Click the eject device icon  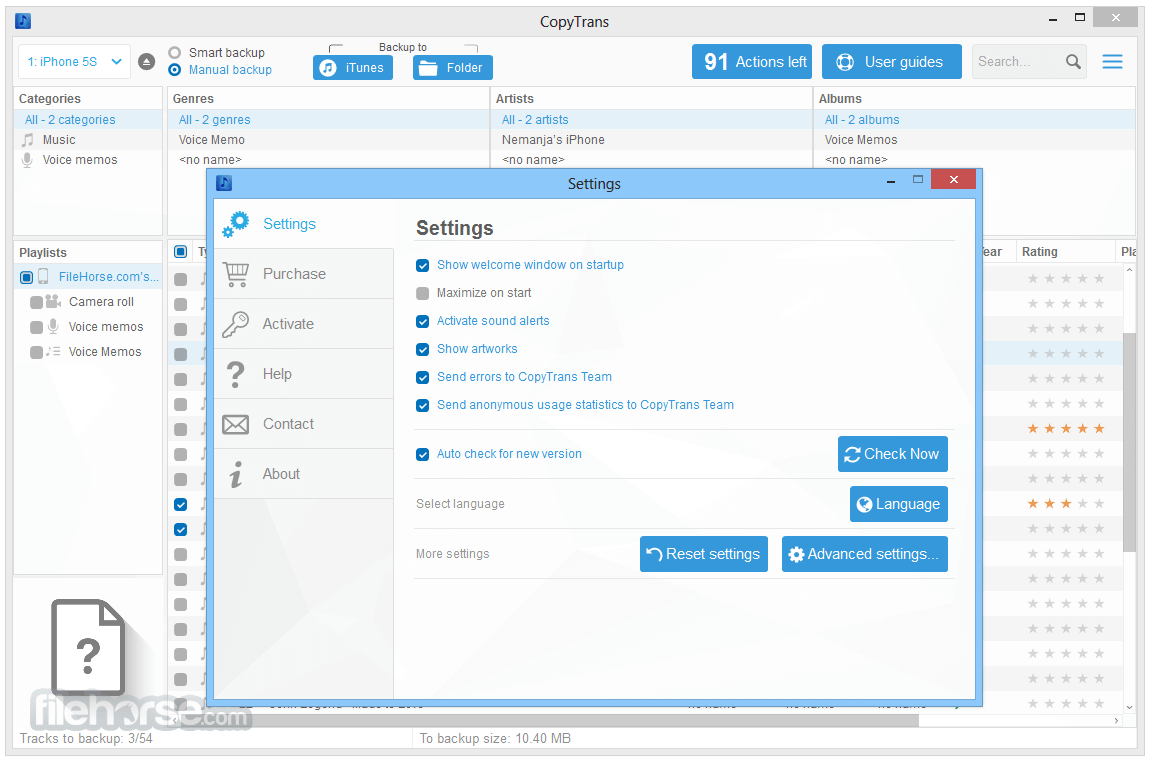[x=147, y=62]
